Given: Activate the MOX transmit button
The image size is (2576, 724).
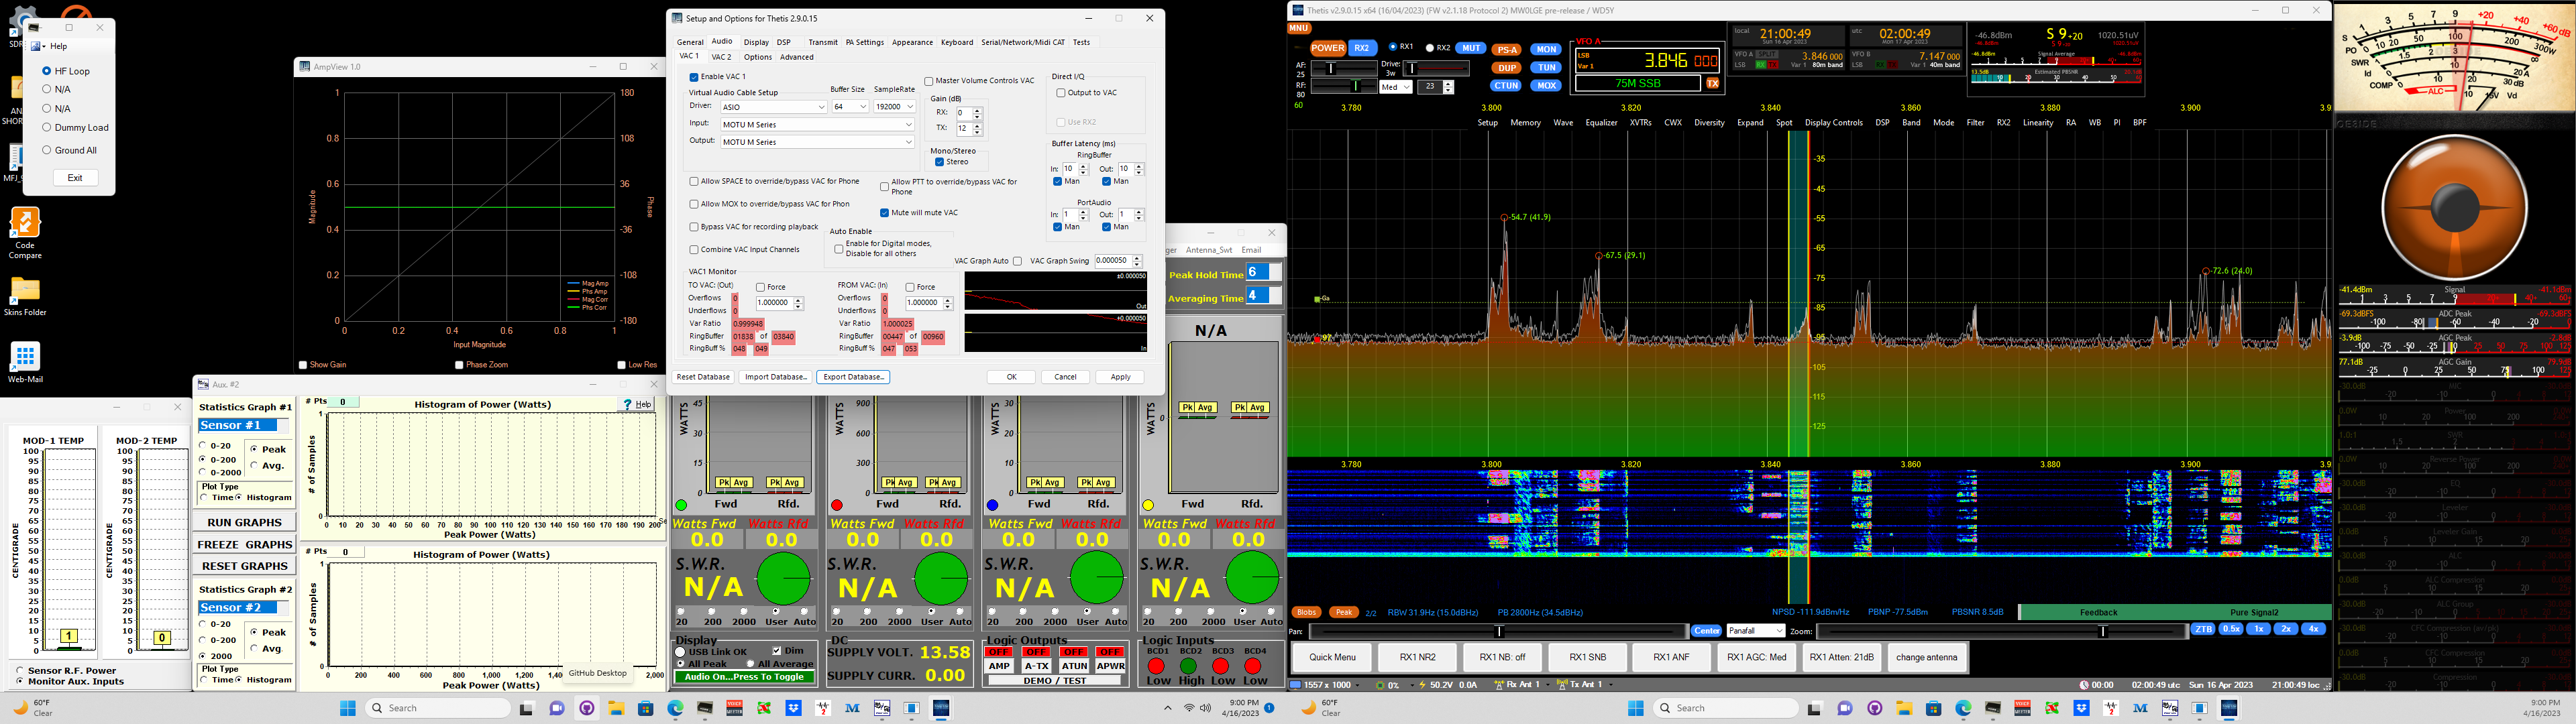Looking at the screenshot, I should [1546, 86].
